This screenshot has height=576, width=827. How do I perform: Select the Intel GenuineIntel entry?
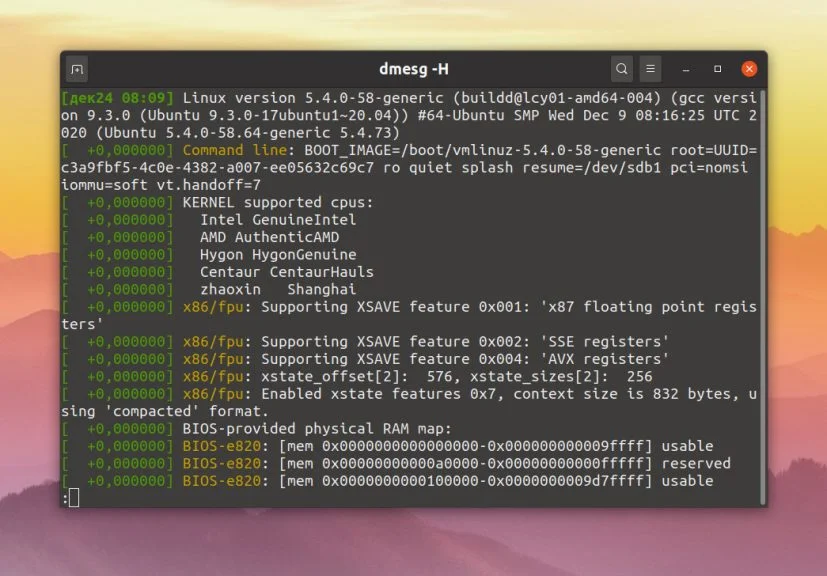[x=278, y=219]
